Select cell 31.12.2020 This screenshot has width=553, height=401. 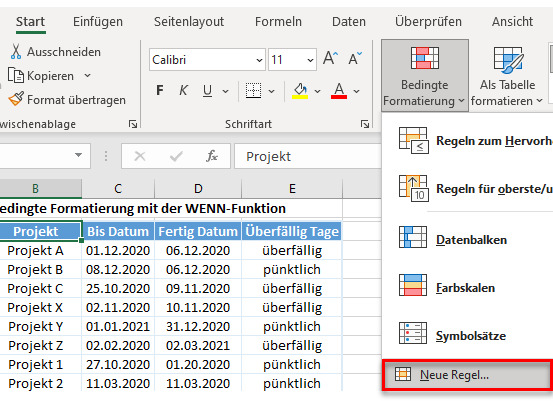coord(198,327)
